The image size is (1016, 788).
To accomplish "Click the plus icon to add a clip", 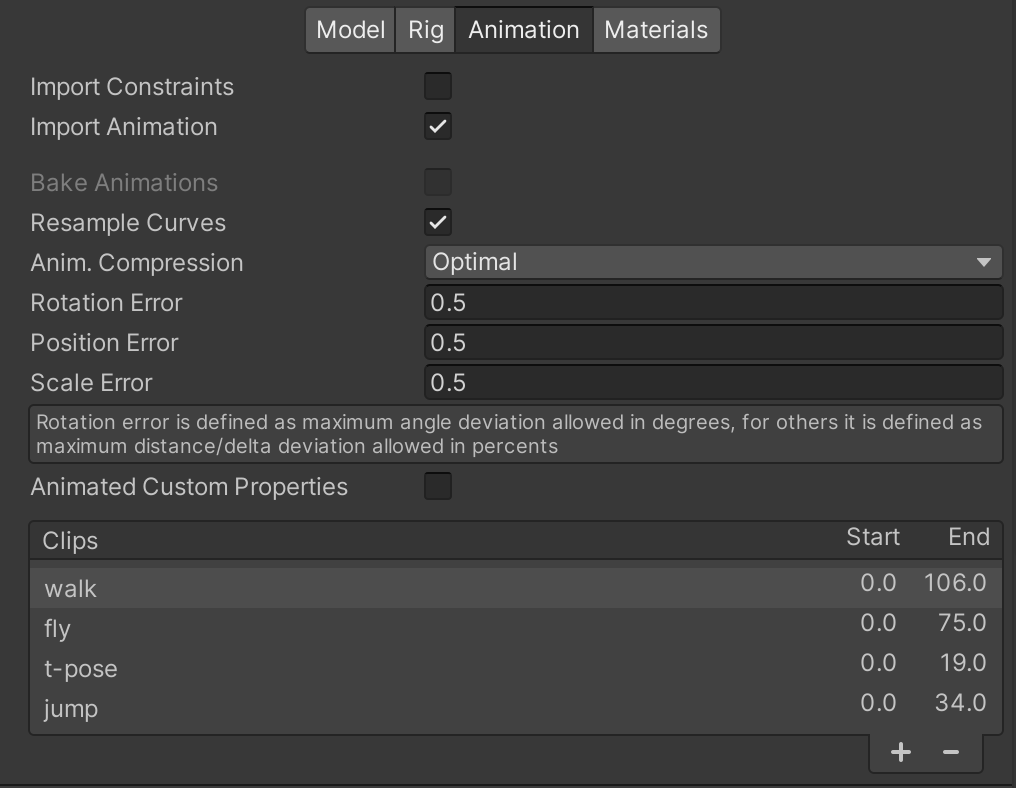I will pyautogui.click(x=898, y=752).
